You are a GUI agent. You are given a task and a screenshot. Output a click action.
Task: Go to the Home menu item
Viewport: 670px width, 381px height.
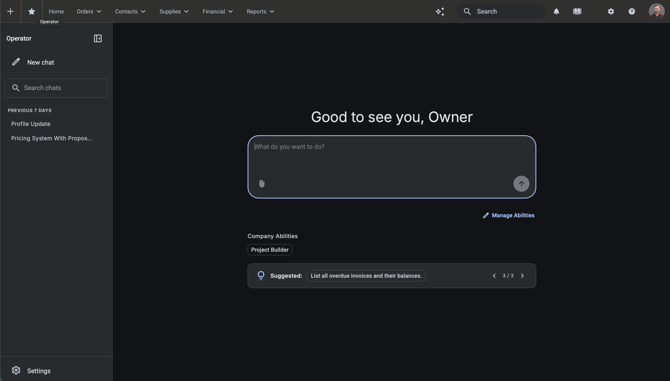pos(56,12)
